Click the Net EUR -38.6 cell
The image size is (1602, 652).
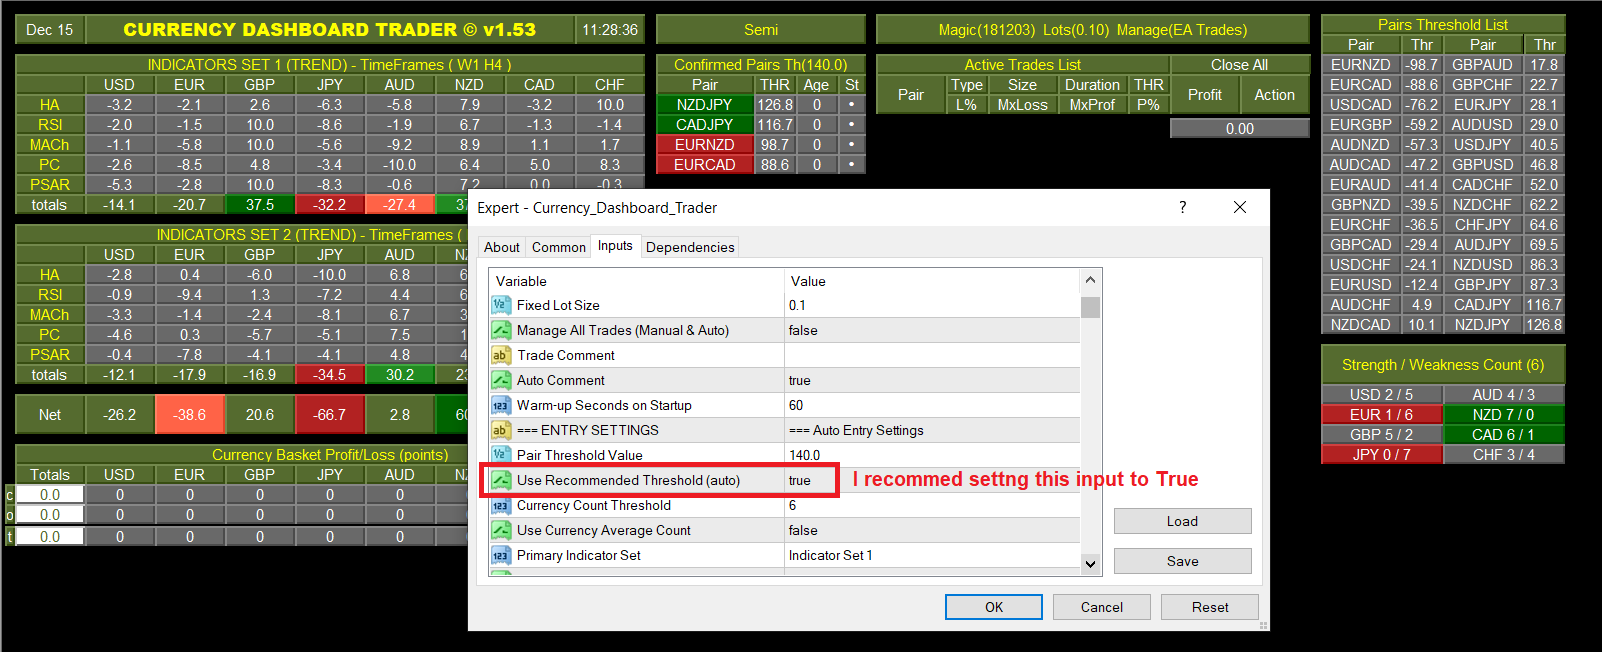pyautogui.click(x=189, y=414)
